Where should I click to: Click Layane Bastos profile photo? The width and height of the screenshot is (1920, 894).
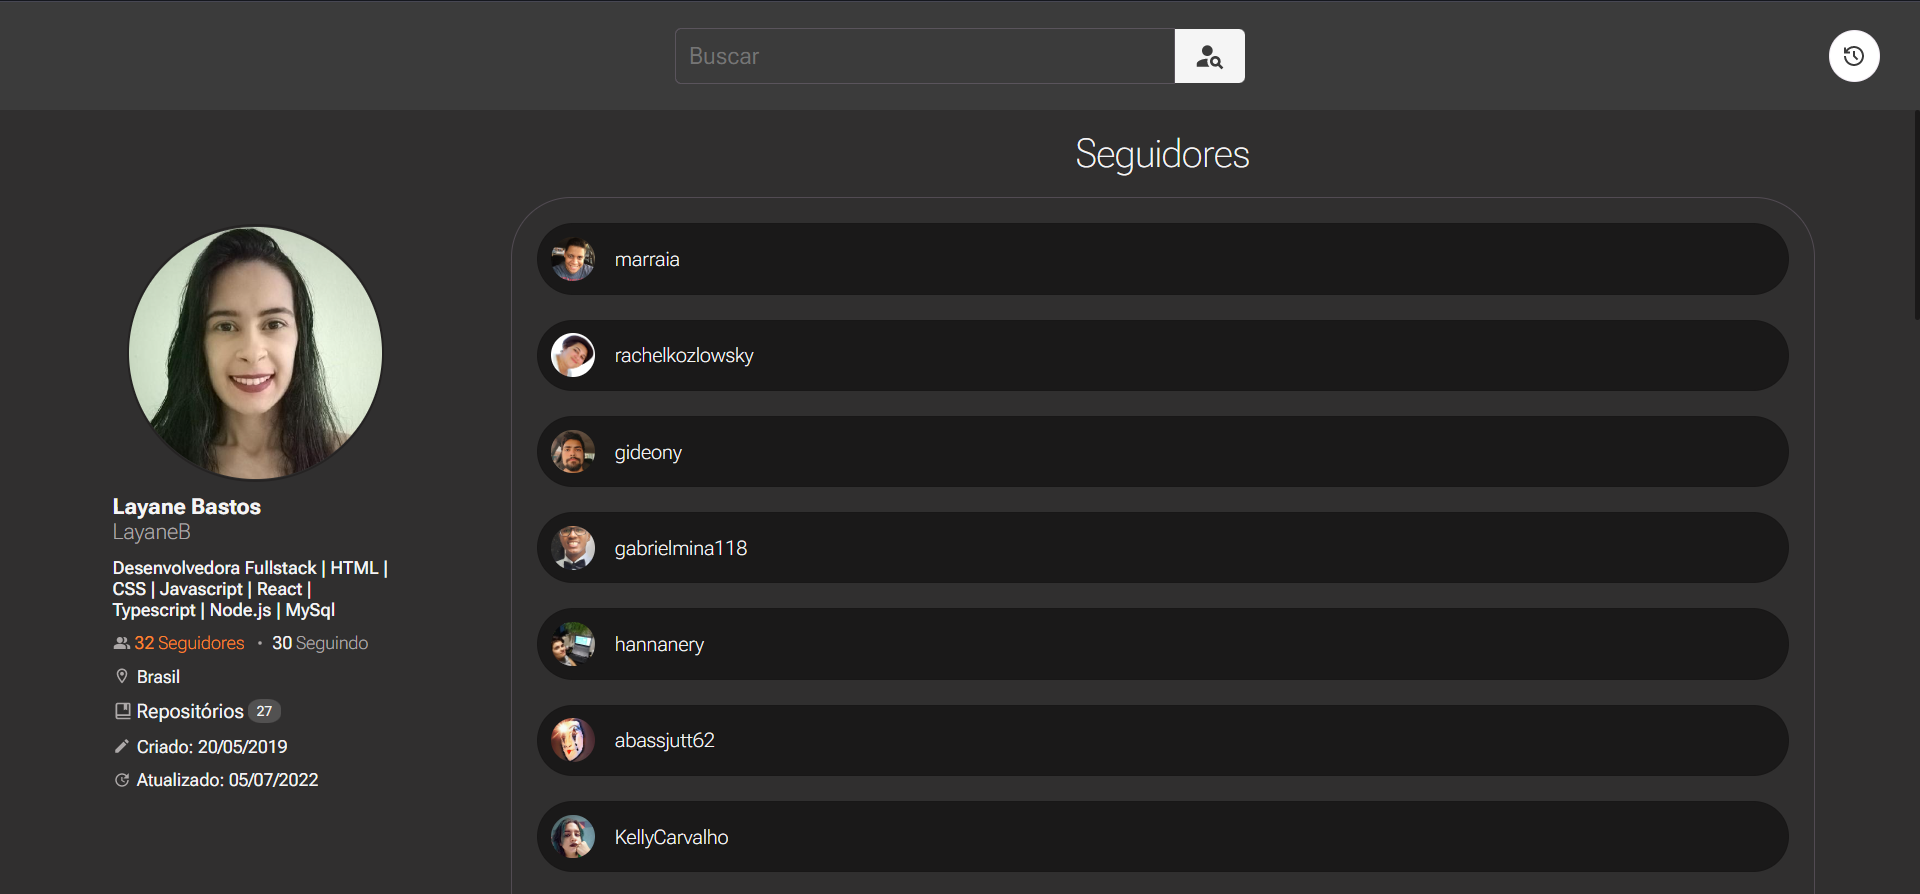255,353
